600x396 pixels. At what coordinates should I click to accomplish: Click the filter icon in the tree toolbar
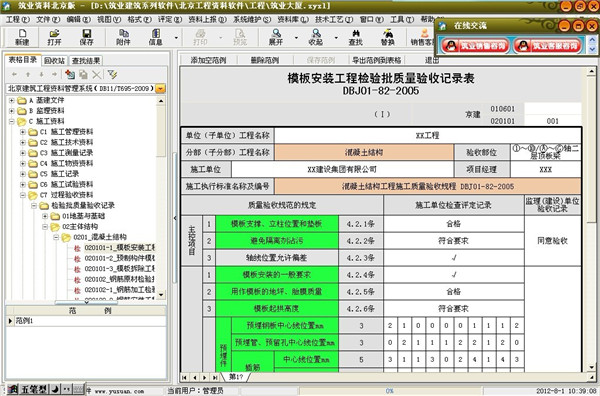pos(112,74)
